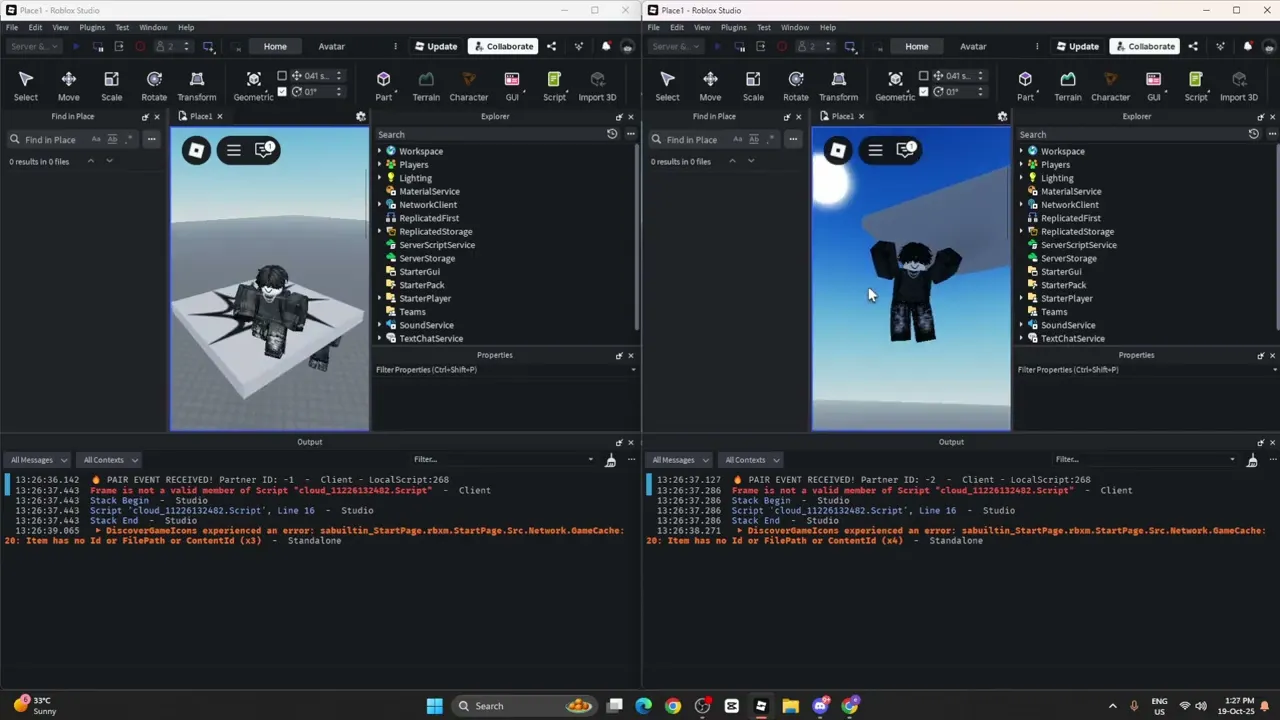This screenshot has width=1280, height=720.
Task: Open Plugins menu in left window
Action: [x=92, y=27]
